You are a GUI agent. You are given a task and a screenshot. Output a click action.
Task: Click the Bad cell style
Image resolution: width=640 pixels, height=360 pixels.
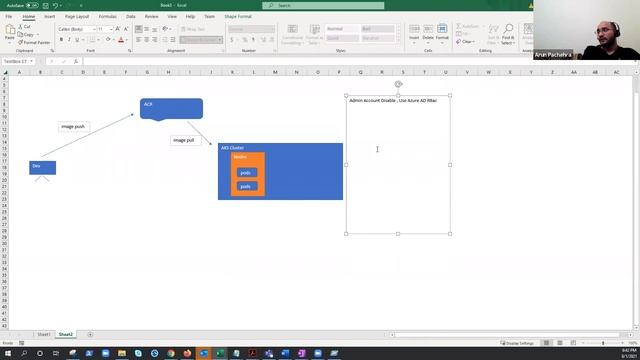click(378, 29)
